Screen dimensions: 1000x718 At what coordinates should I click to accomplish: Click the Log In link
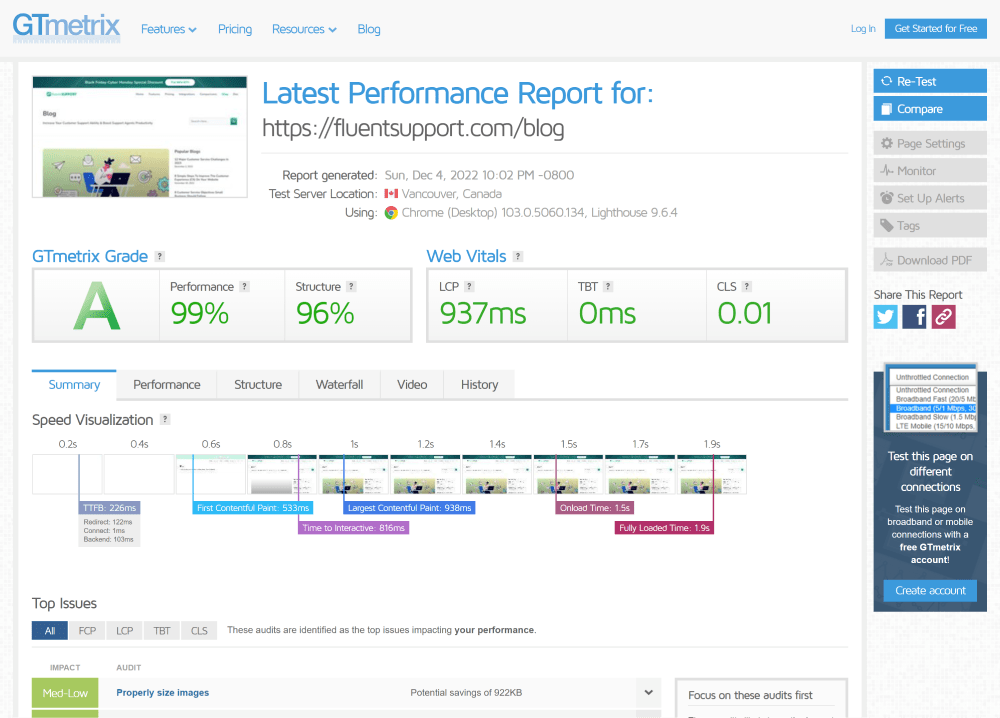[x=863, y=29]
